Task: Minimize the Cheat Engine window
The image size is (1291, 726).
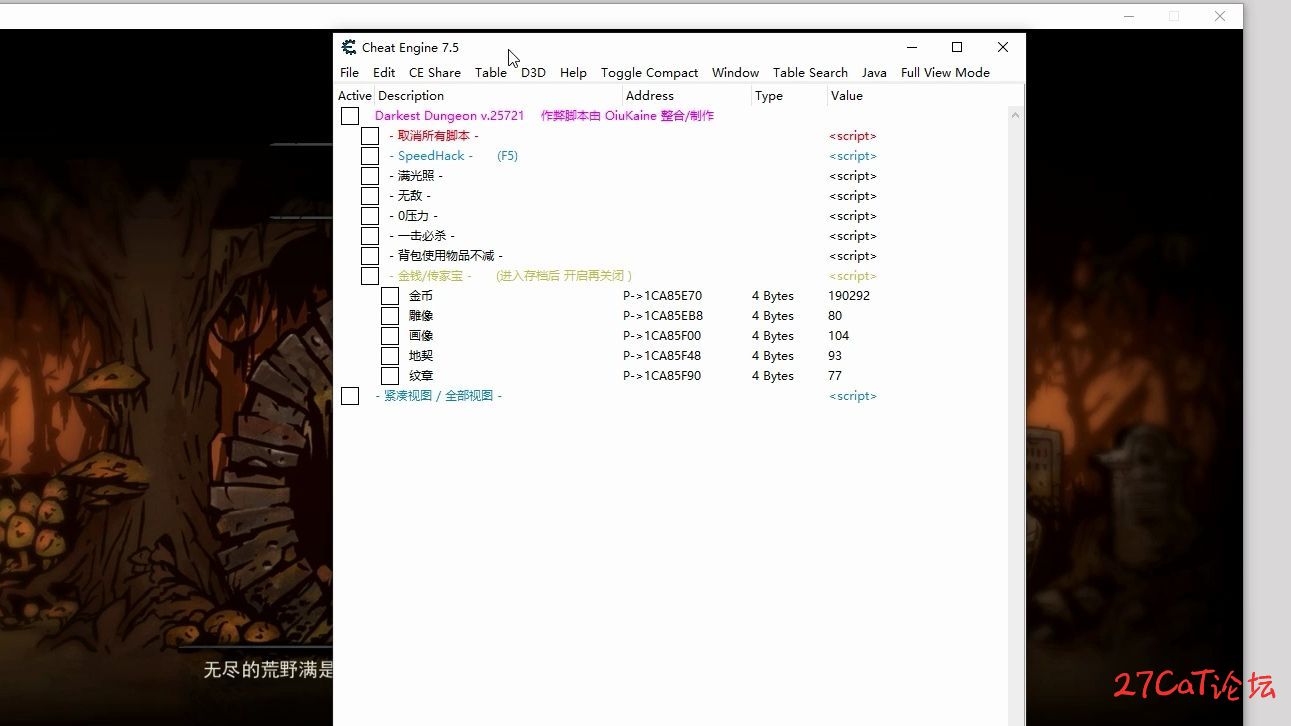Action: click(x=912, y=47)
